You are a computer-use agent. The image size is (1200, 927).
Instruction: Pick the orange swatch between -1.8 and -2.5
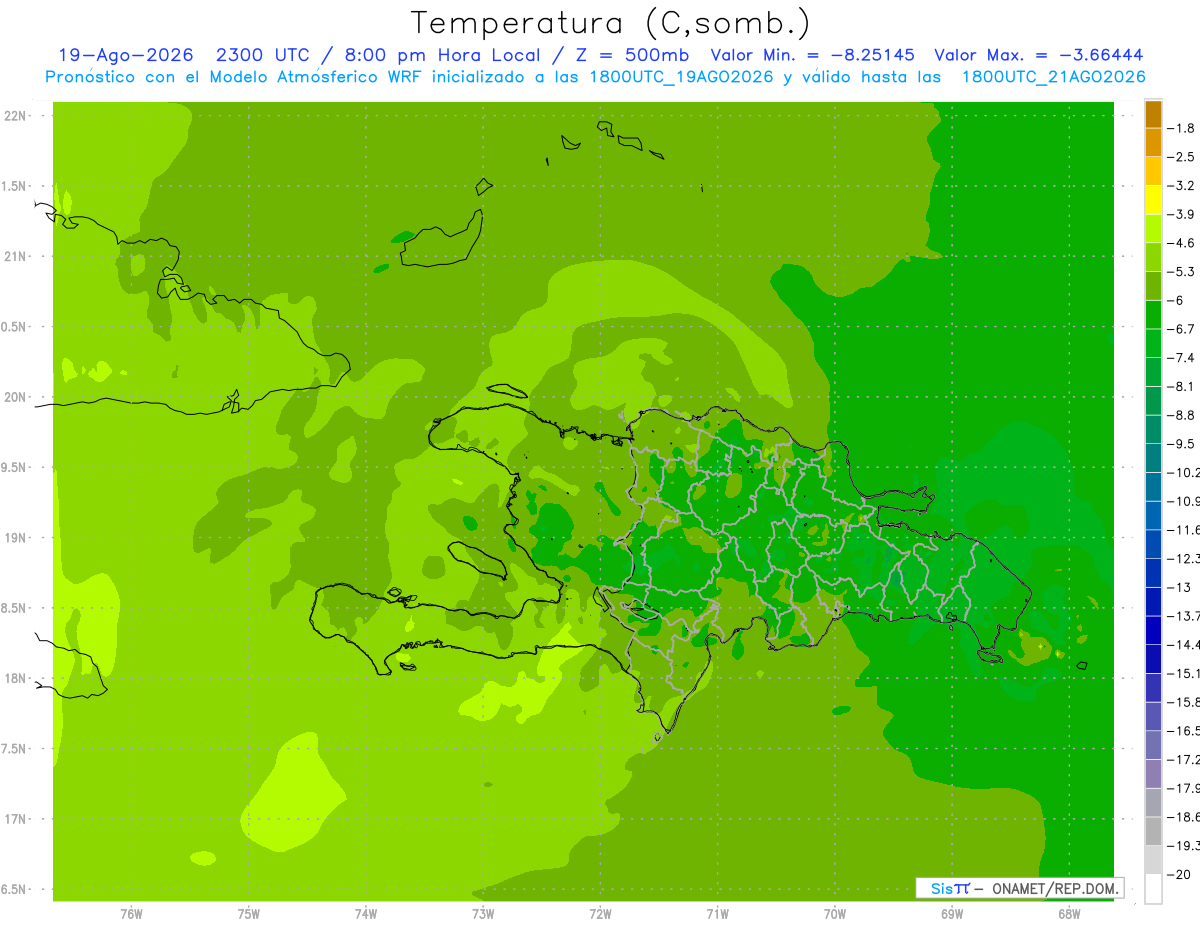pyautogui.click(x=1153, y=143)
